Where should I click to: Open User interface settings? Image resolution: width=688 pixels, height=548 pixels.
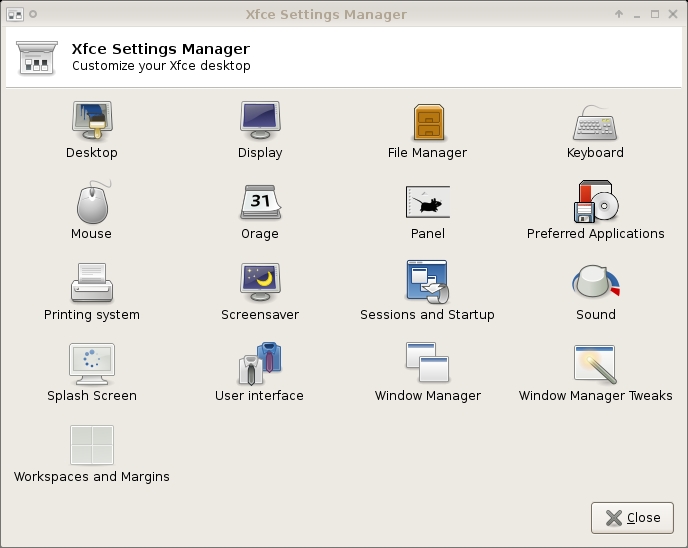(260, 365)
